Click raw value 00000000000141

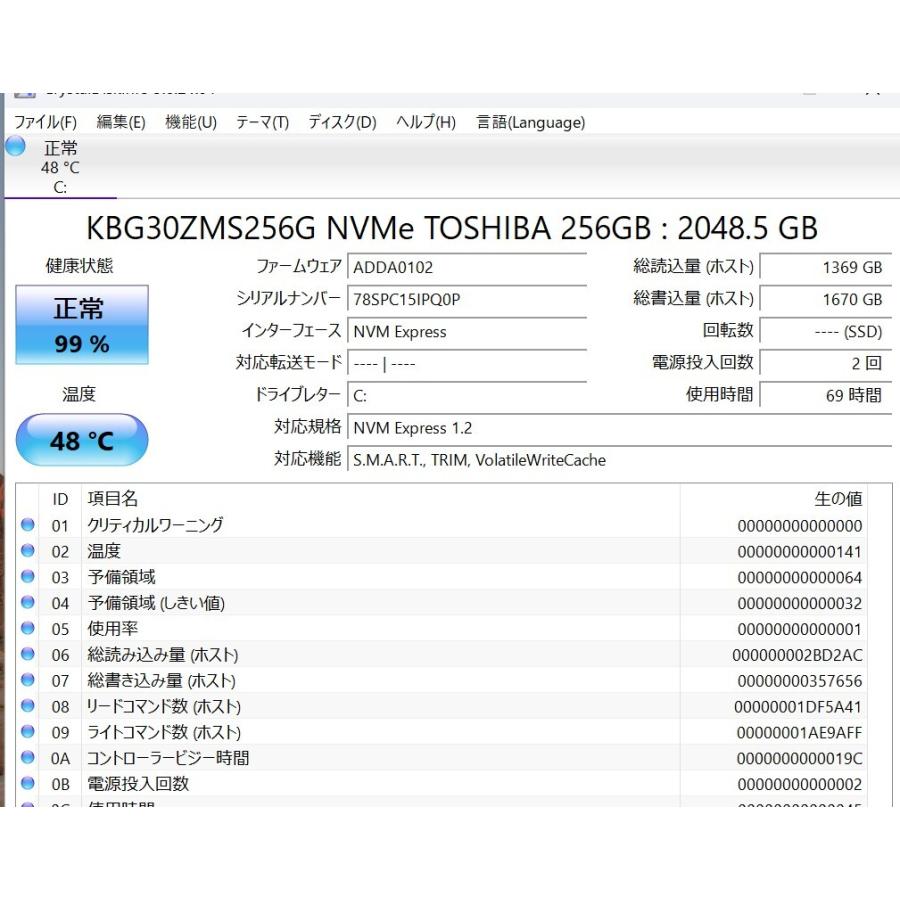click(800, 552)
